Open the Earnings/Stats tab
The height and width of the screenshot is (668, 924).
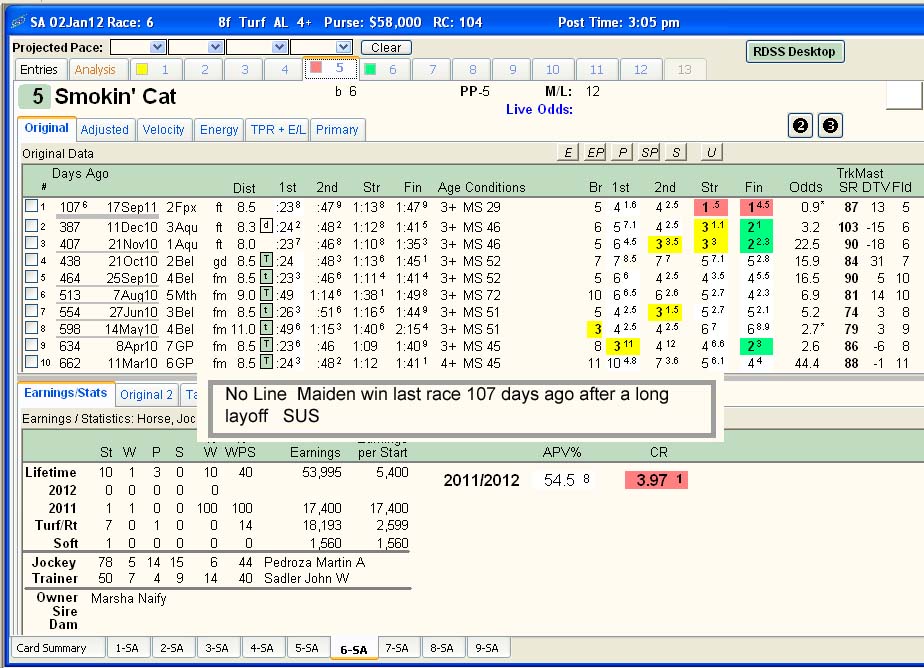pos(65,393)
